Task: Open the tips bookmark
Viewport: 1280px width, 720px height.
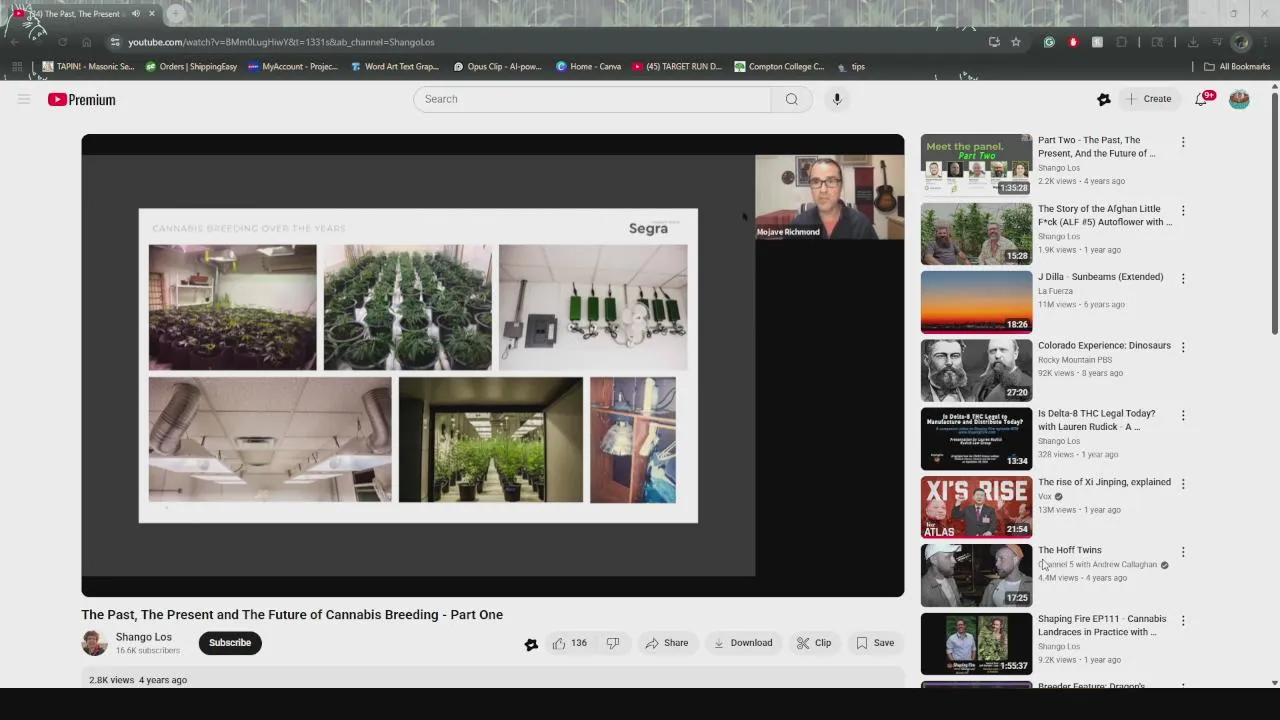Action: coord(850,67)
